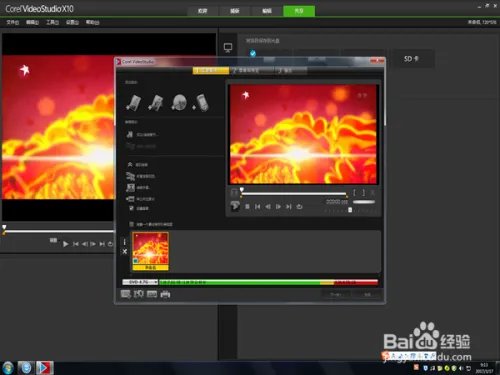Click the import from disc icon
Screen dimensions: 500x375
[179, 103]
